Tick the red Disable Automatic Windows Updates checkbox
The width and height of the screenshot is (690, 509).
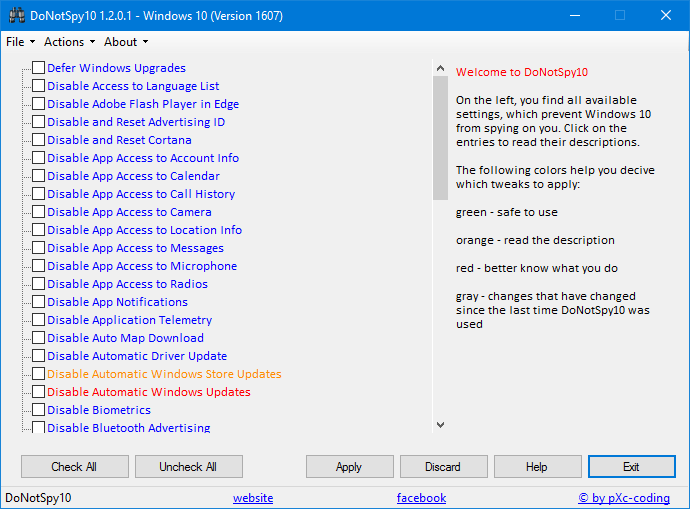tap(38, 392)
